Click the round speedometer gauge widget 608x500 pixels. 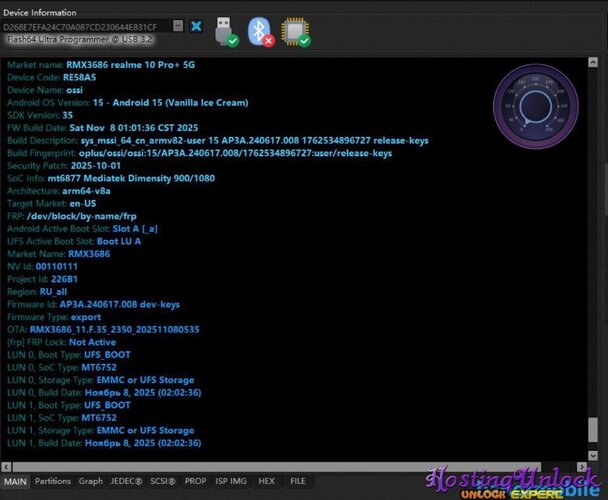point(535,106)
